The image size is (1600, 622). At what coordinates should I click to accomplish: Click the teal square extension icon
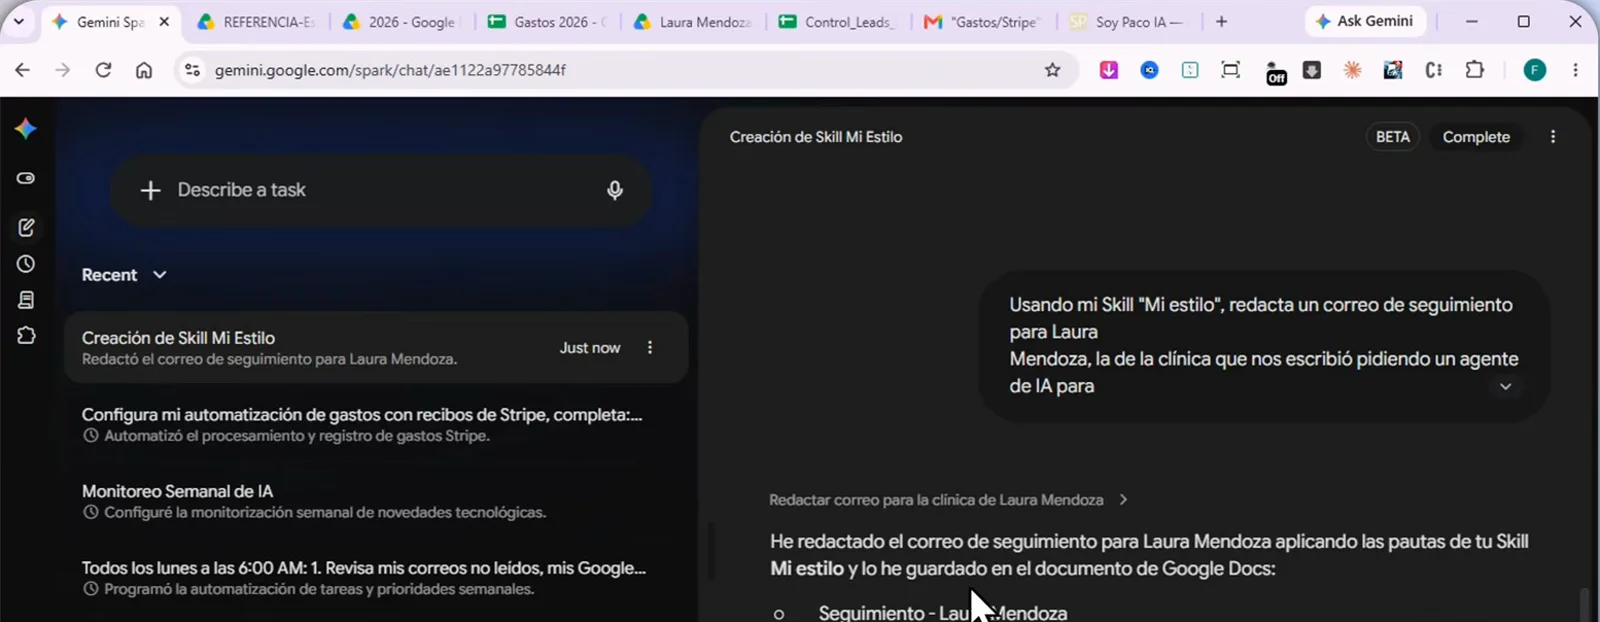pyautogui.click(x=1190, y=70)
